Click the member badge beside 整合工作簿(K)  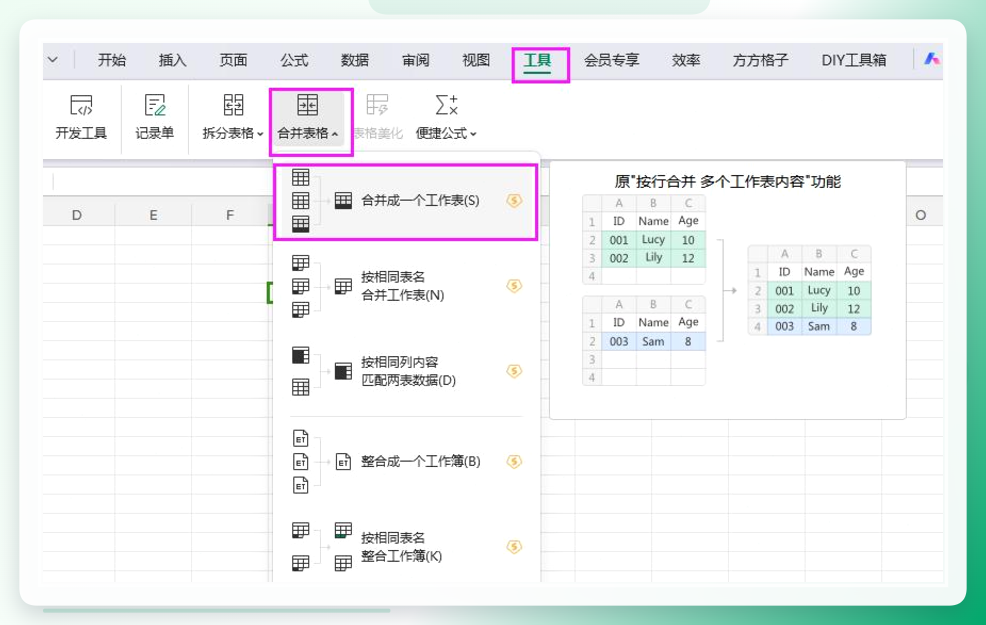514,547
